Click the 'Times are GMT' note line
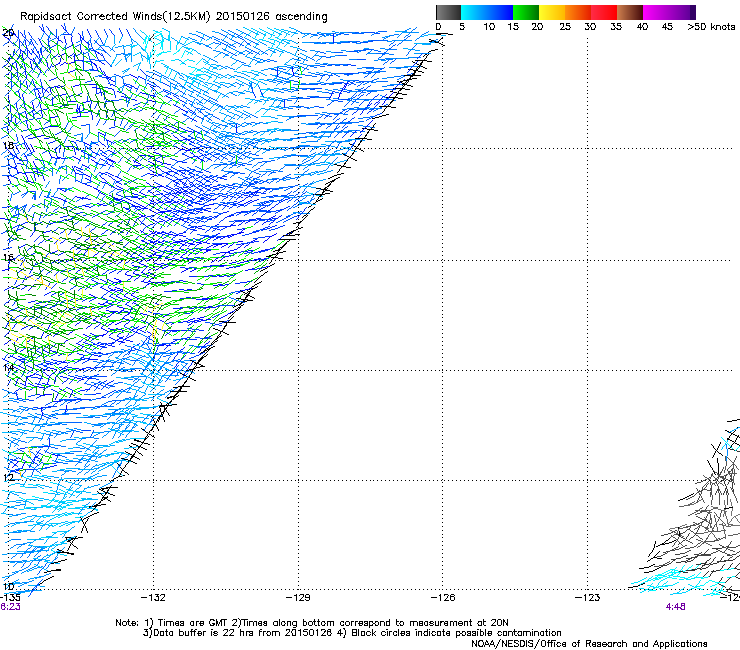Image resolution: width=740 pixels, height=650 pixels. 312,623
